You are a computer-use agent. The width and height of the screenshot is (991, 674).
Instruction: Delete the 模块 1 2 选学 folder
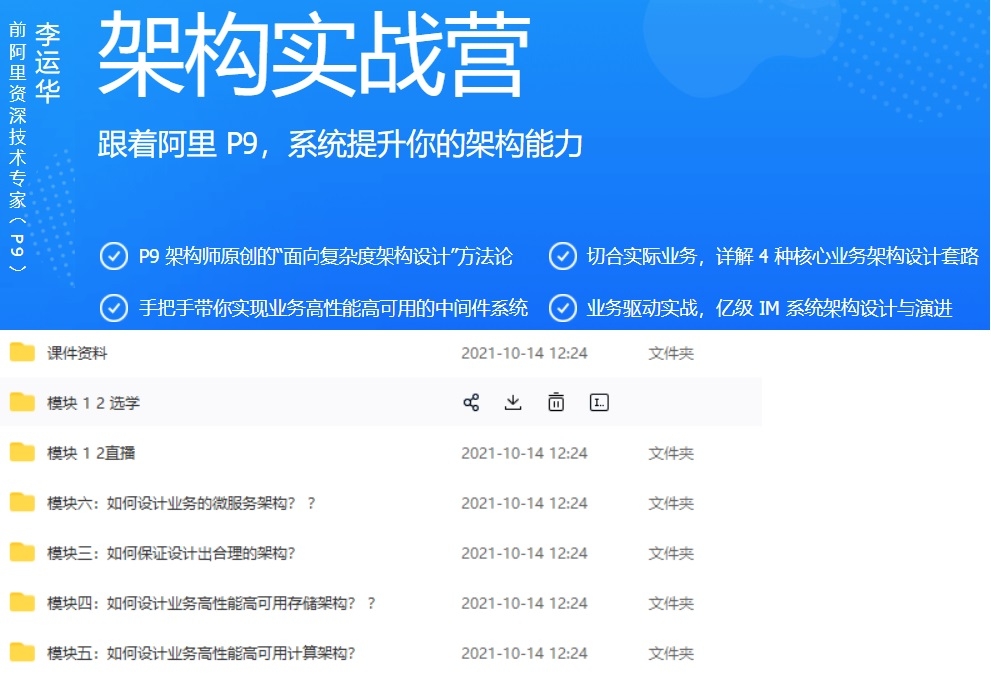coord(556,403)
